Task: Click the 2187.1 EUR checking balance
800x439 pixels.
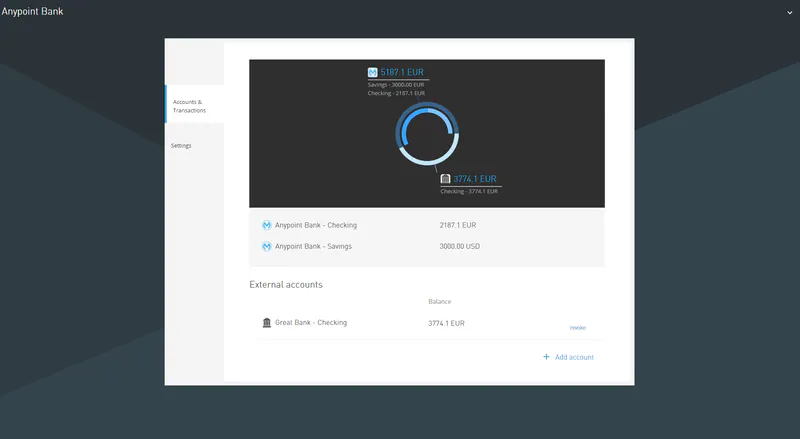Action: click(458, 225)
